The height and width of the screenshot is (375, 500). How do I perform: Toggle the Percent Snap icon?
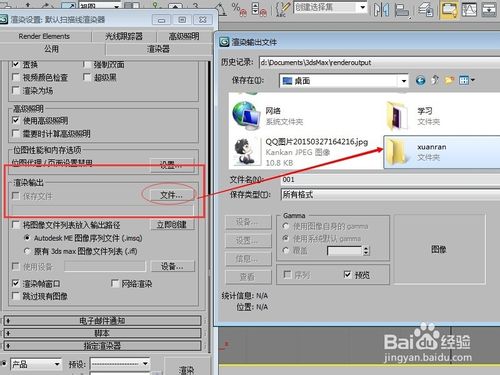tap(239, 9)
